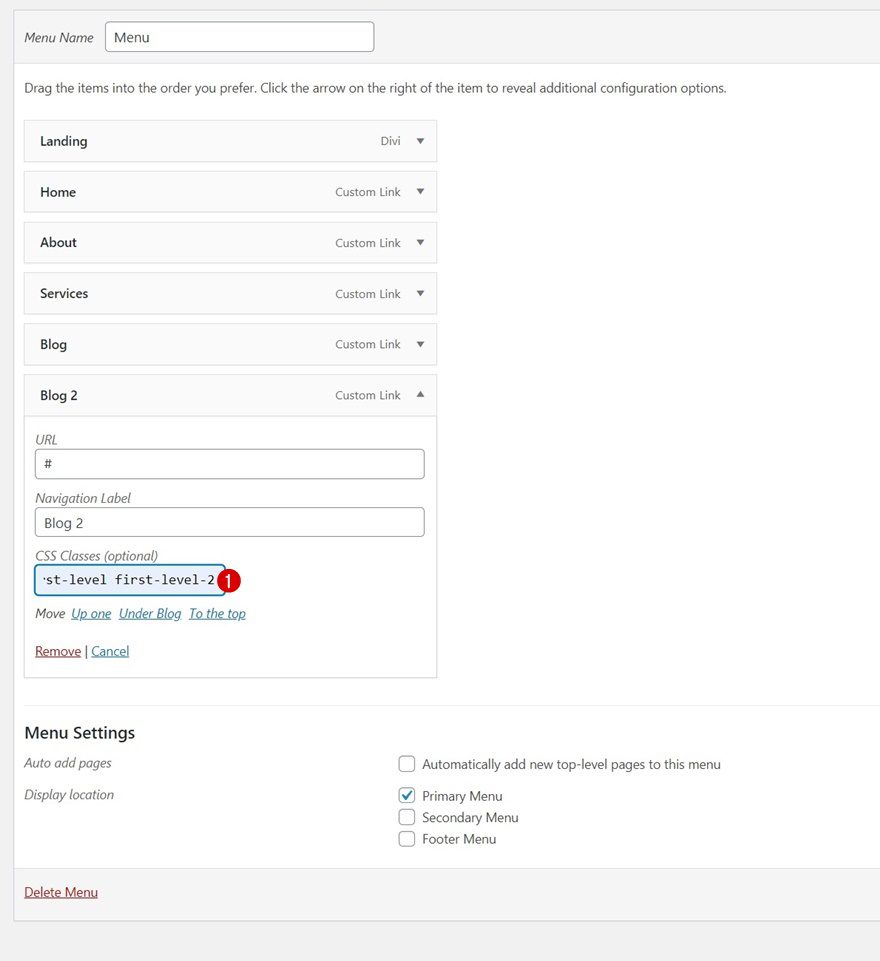Image resolution: width=880 pixels, height=961 pixels.
Task: Select the Navigation Label field text
Action: (x=229, y=522)
